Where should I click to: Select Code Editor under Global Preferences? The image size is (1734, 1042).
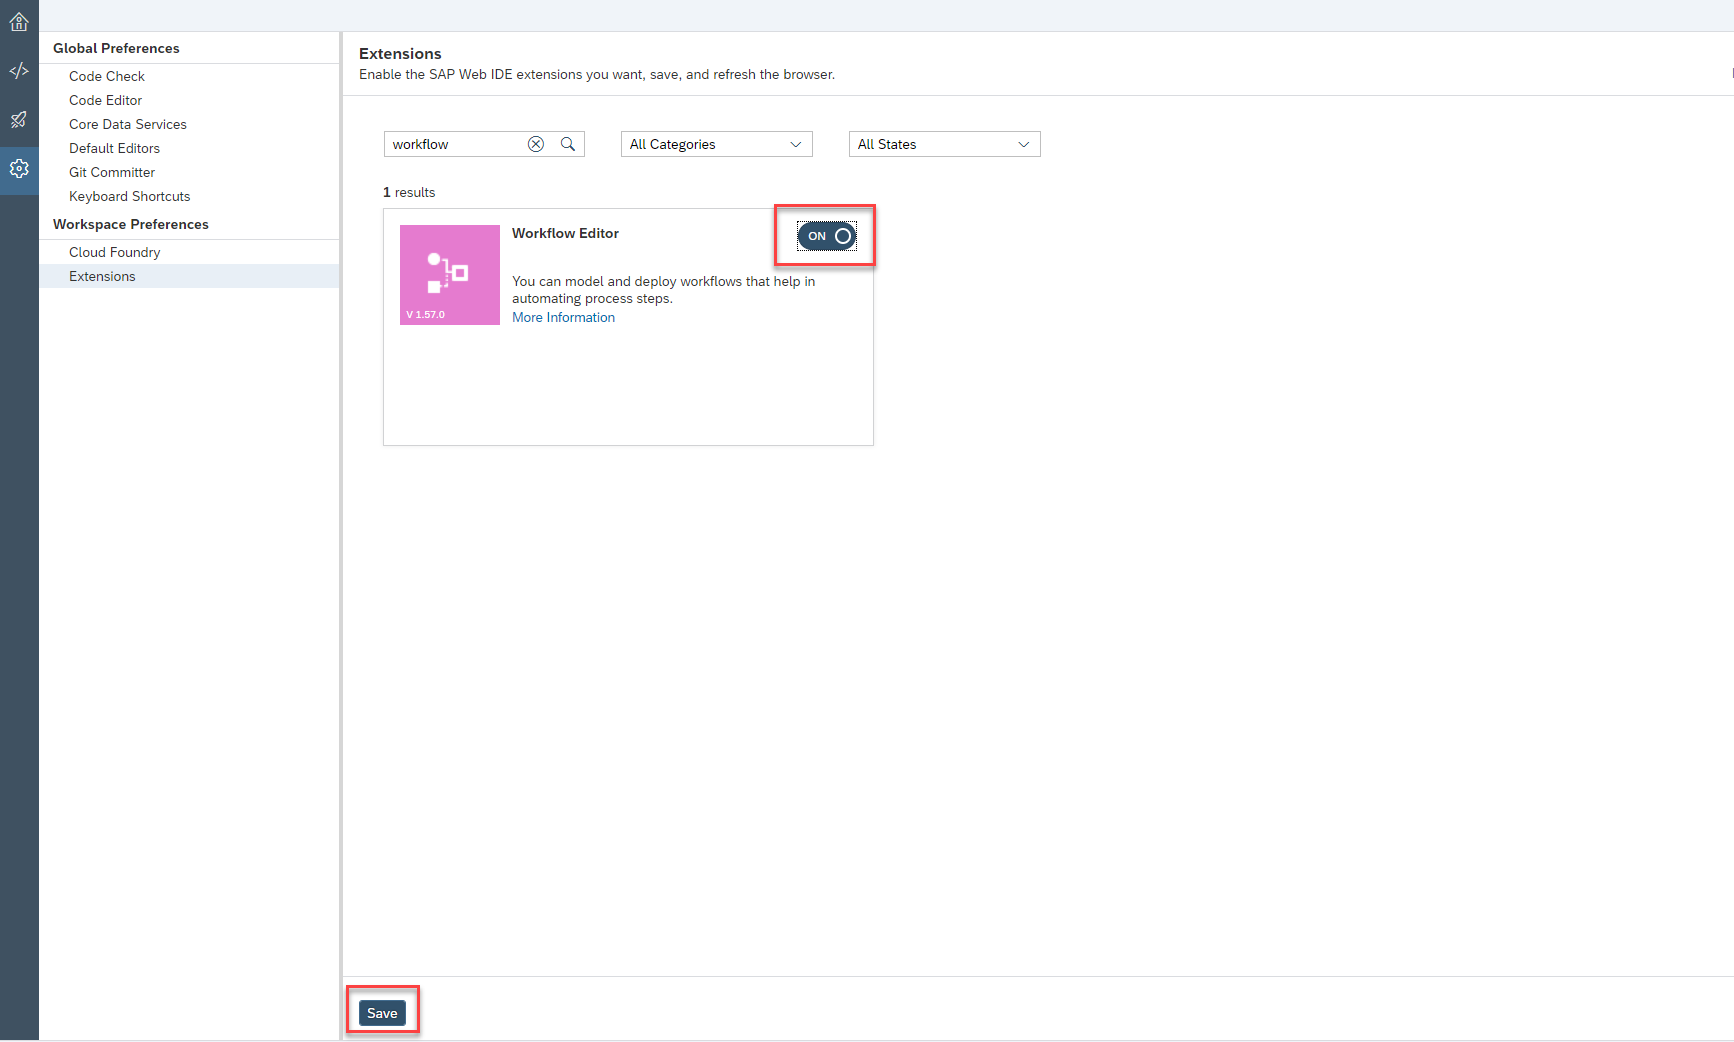104,100
